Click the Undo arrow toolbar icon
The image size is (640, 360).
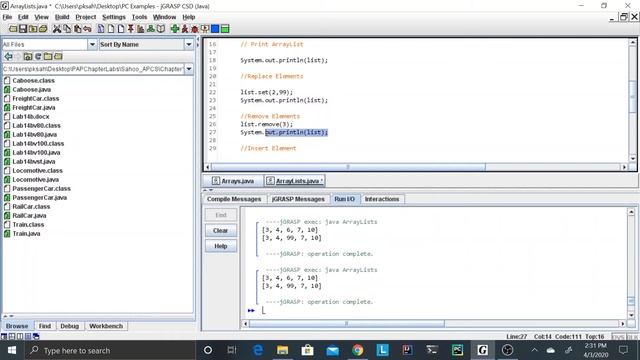coord(87,29)
